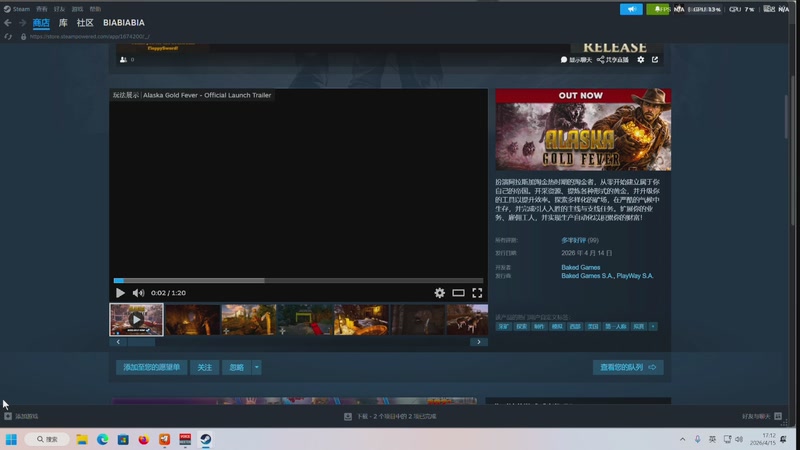The image size is (800, 450).
Task: Open the 查看 view menu
Action: point(41,9)
